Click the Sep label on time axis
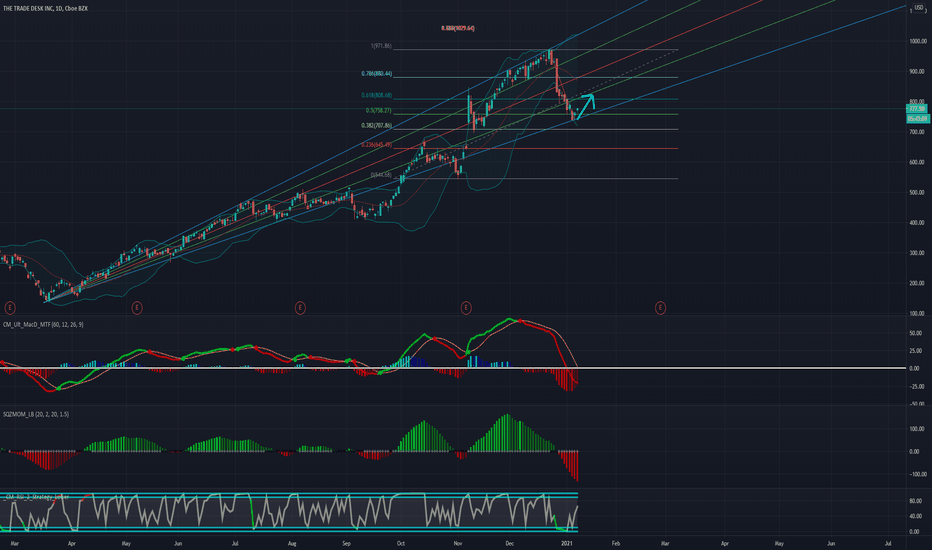The height and width of the screenshot is (550, 932). point(347,543)
